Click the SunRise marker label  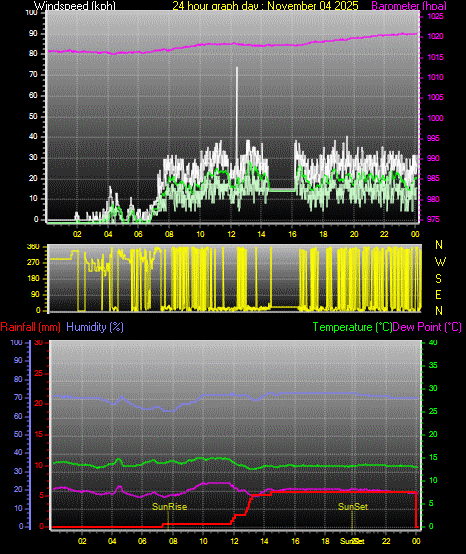click(170, 507)
